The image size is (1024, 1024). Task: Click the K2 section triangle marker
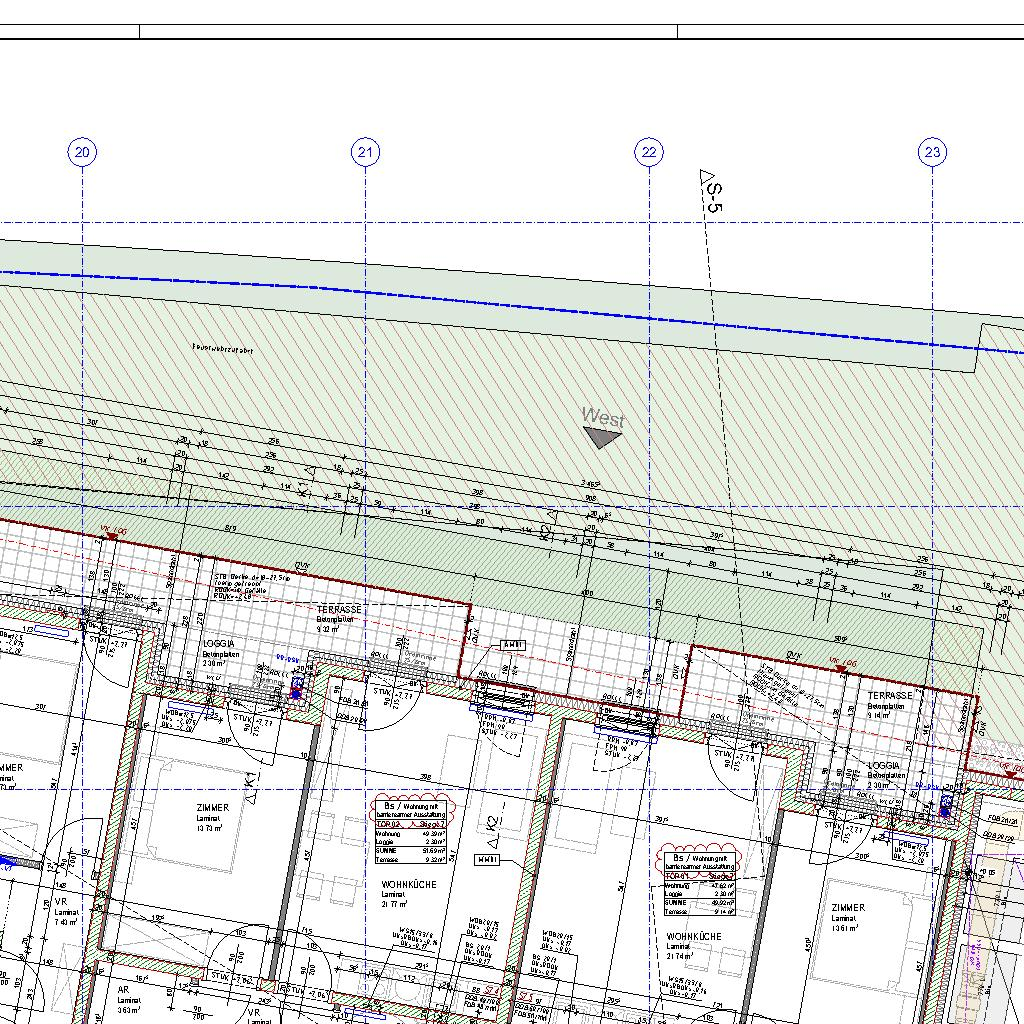coord(493,828)
